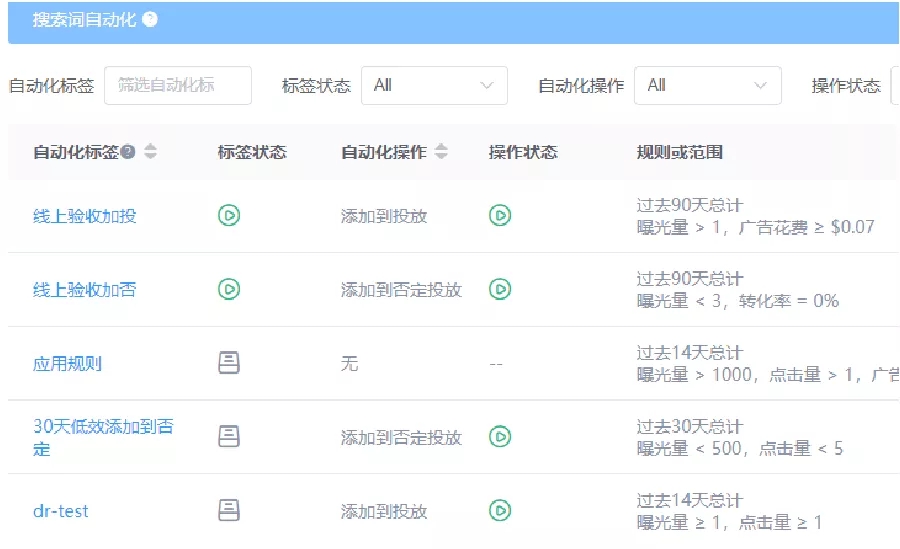Click rule text 曝光量 > 1000
The image size is (900, 549).
[x=694, y=375]
